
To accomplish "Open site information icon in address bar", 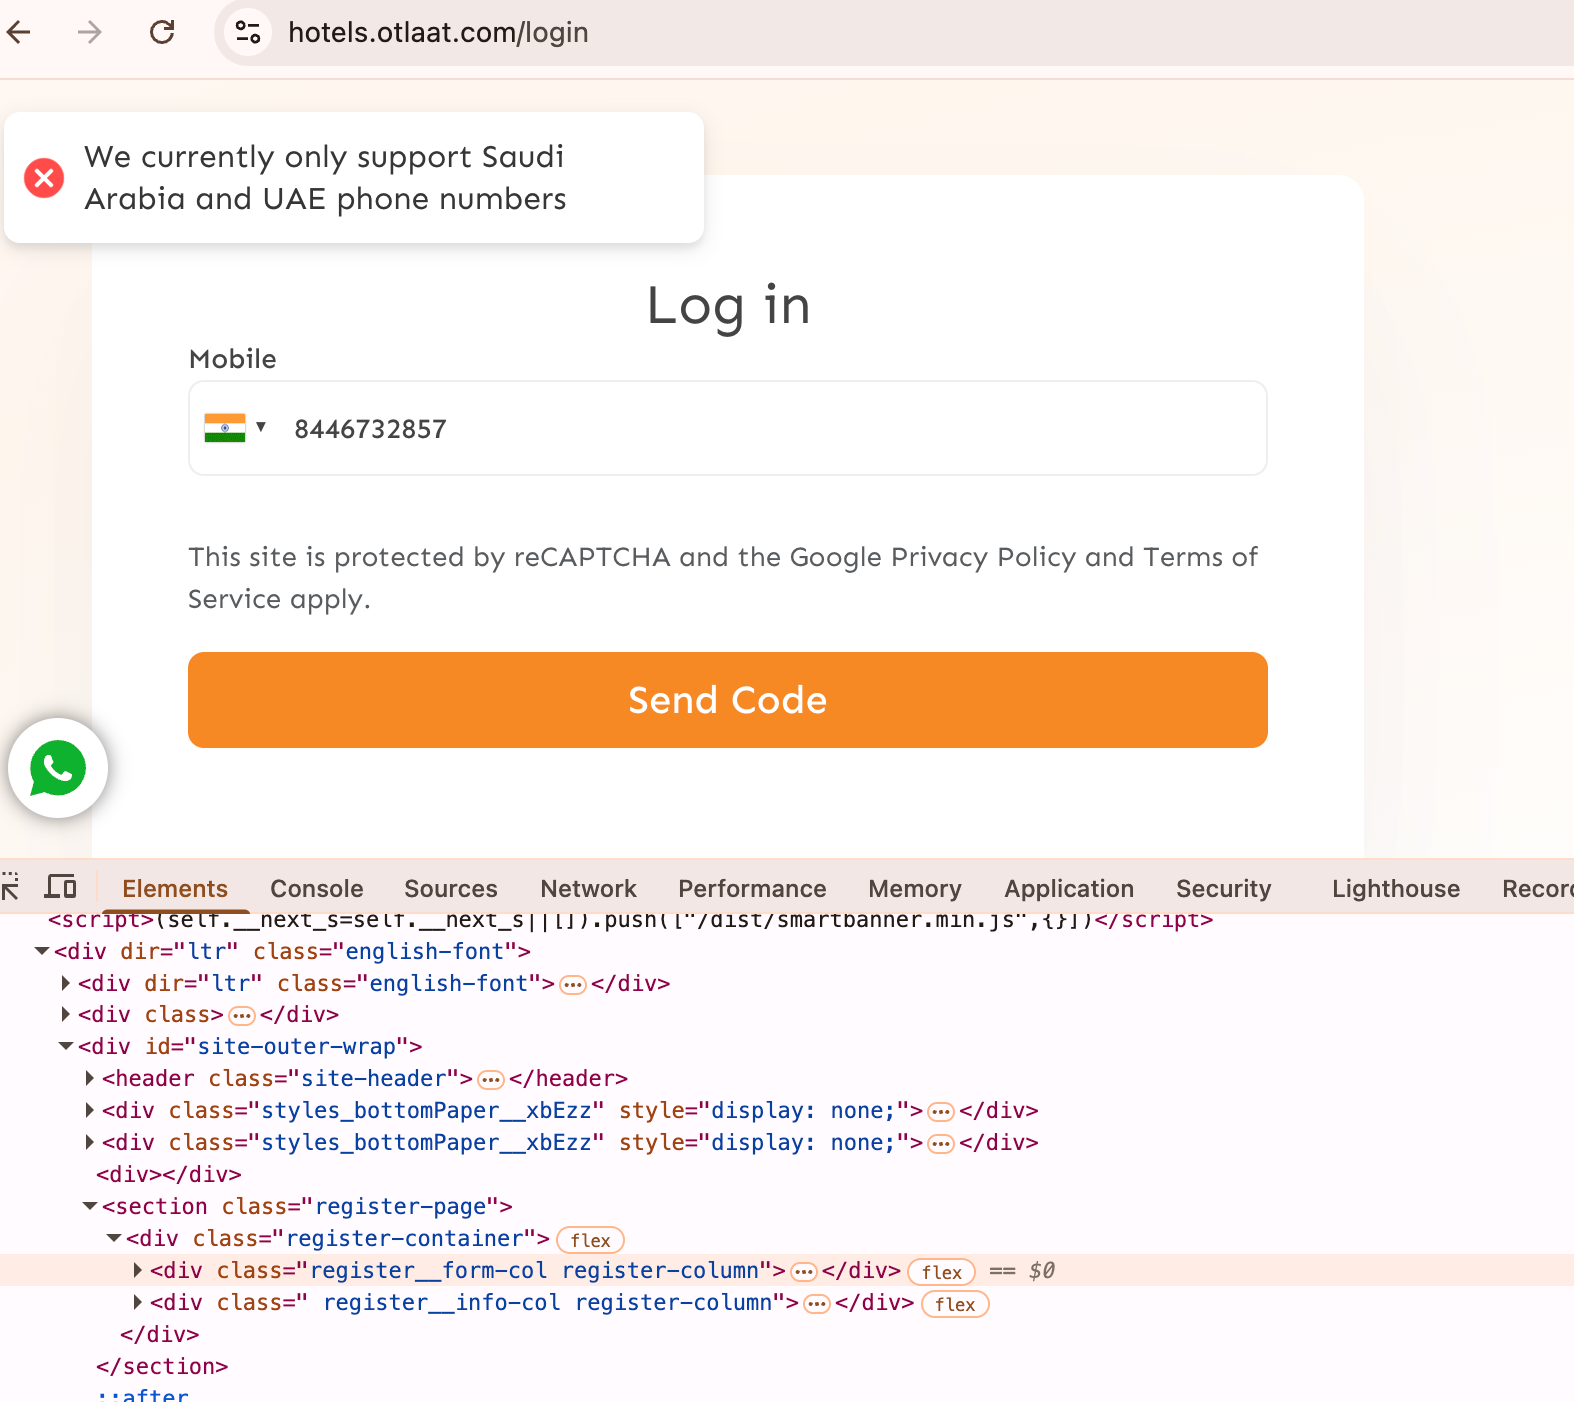I will pyautogui.click(x=248, y=32).
